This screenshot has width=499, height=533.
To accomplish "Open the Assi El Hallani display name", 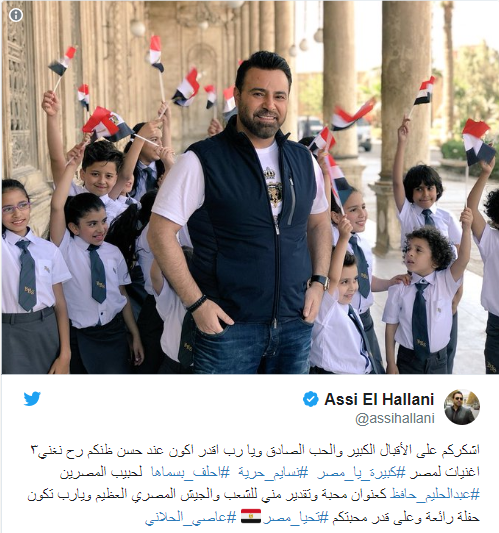I will click(379, 399).
